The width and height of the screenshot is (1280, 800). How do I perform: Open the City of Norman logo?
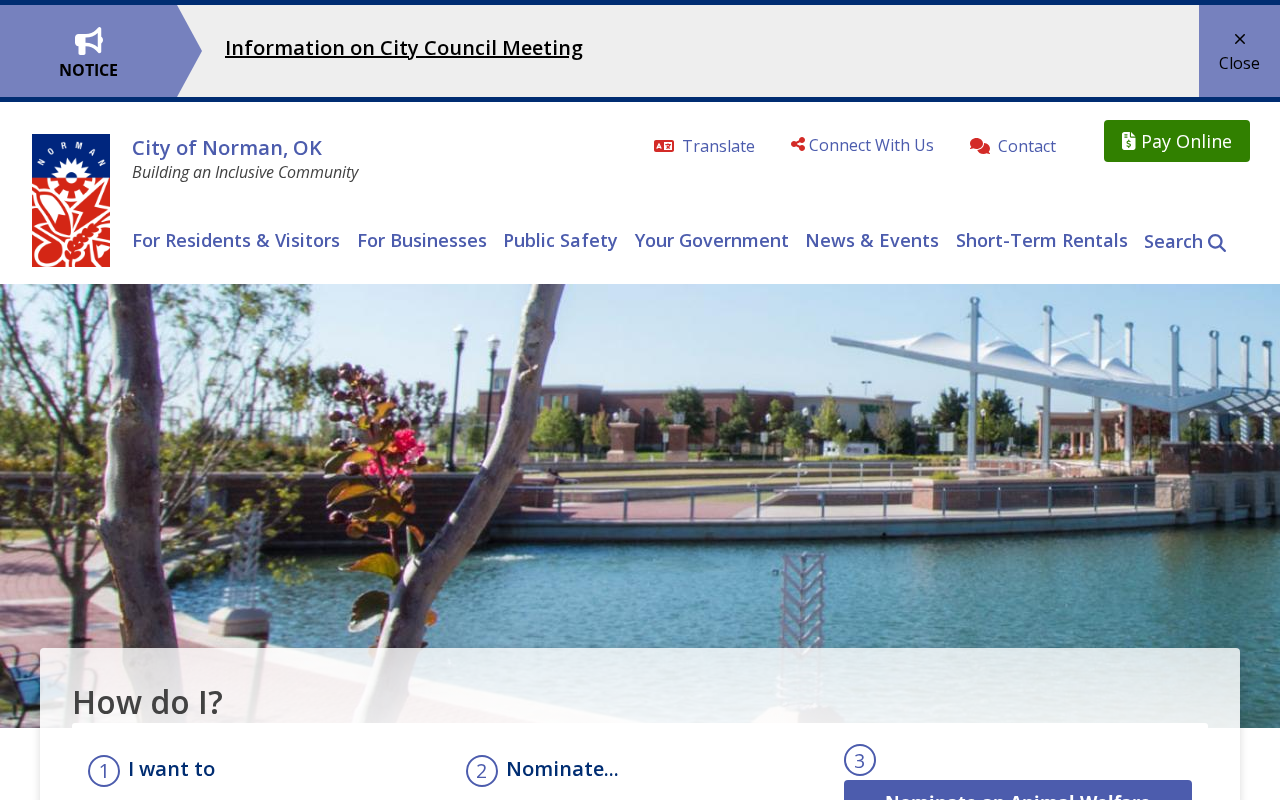[x=71, y=200]
